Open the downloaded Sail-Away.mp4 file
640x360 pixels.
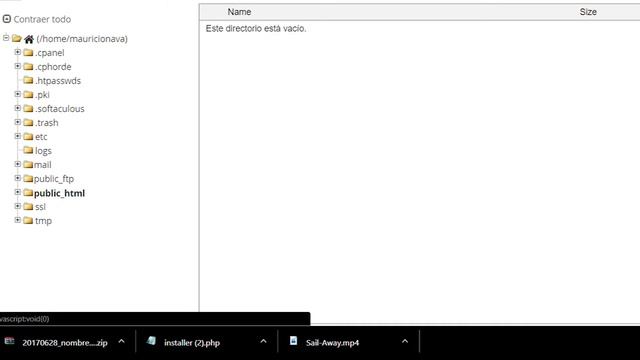coord(332,343)
